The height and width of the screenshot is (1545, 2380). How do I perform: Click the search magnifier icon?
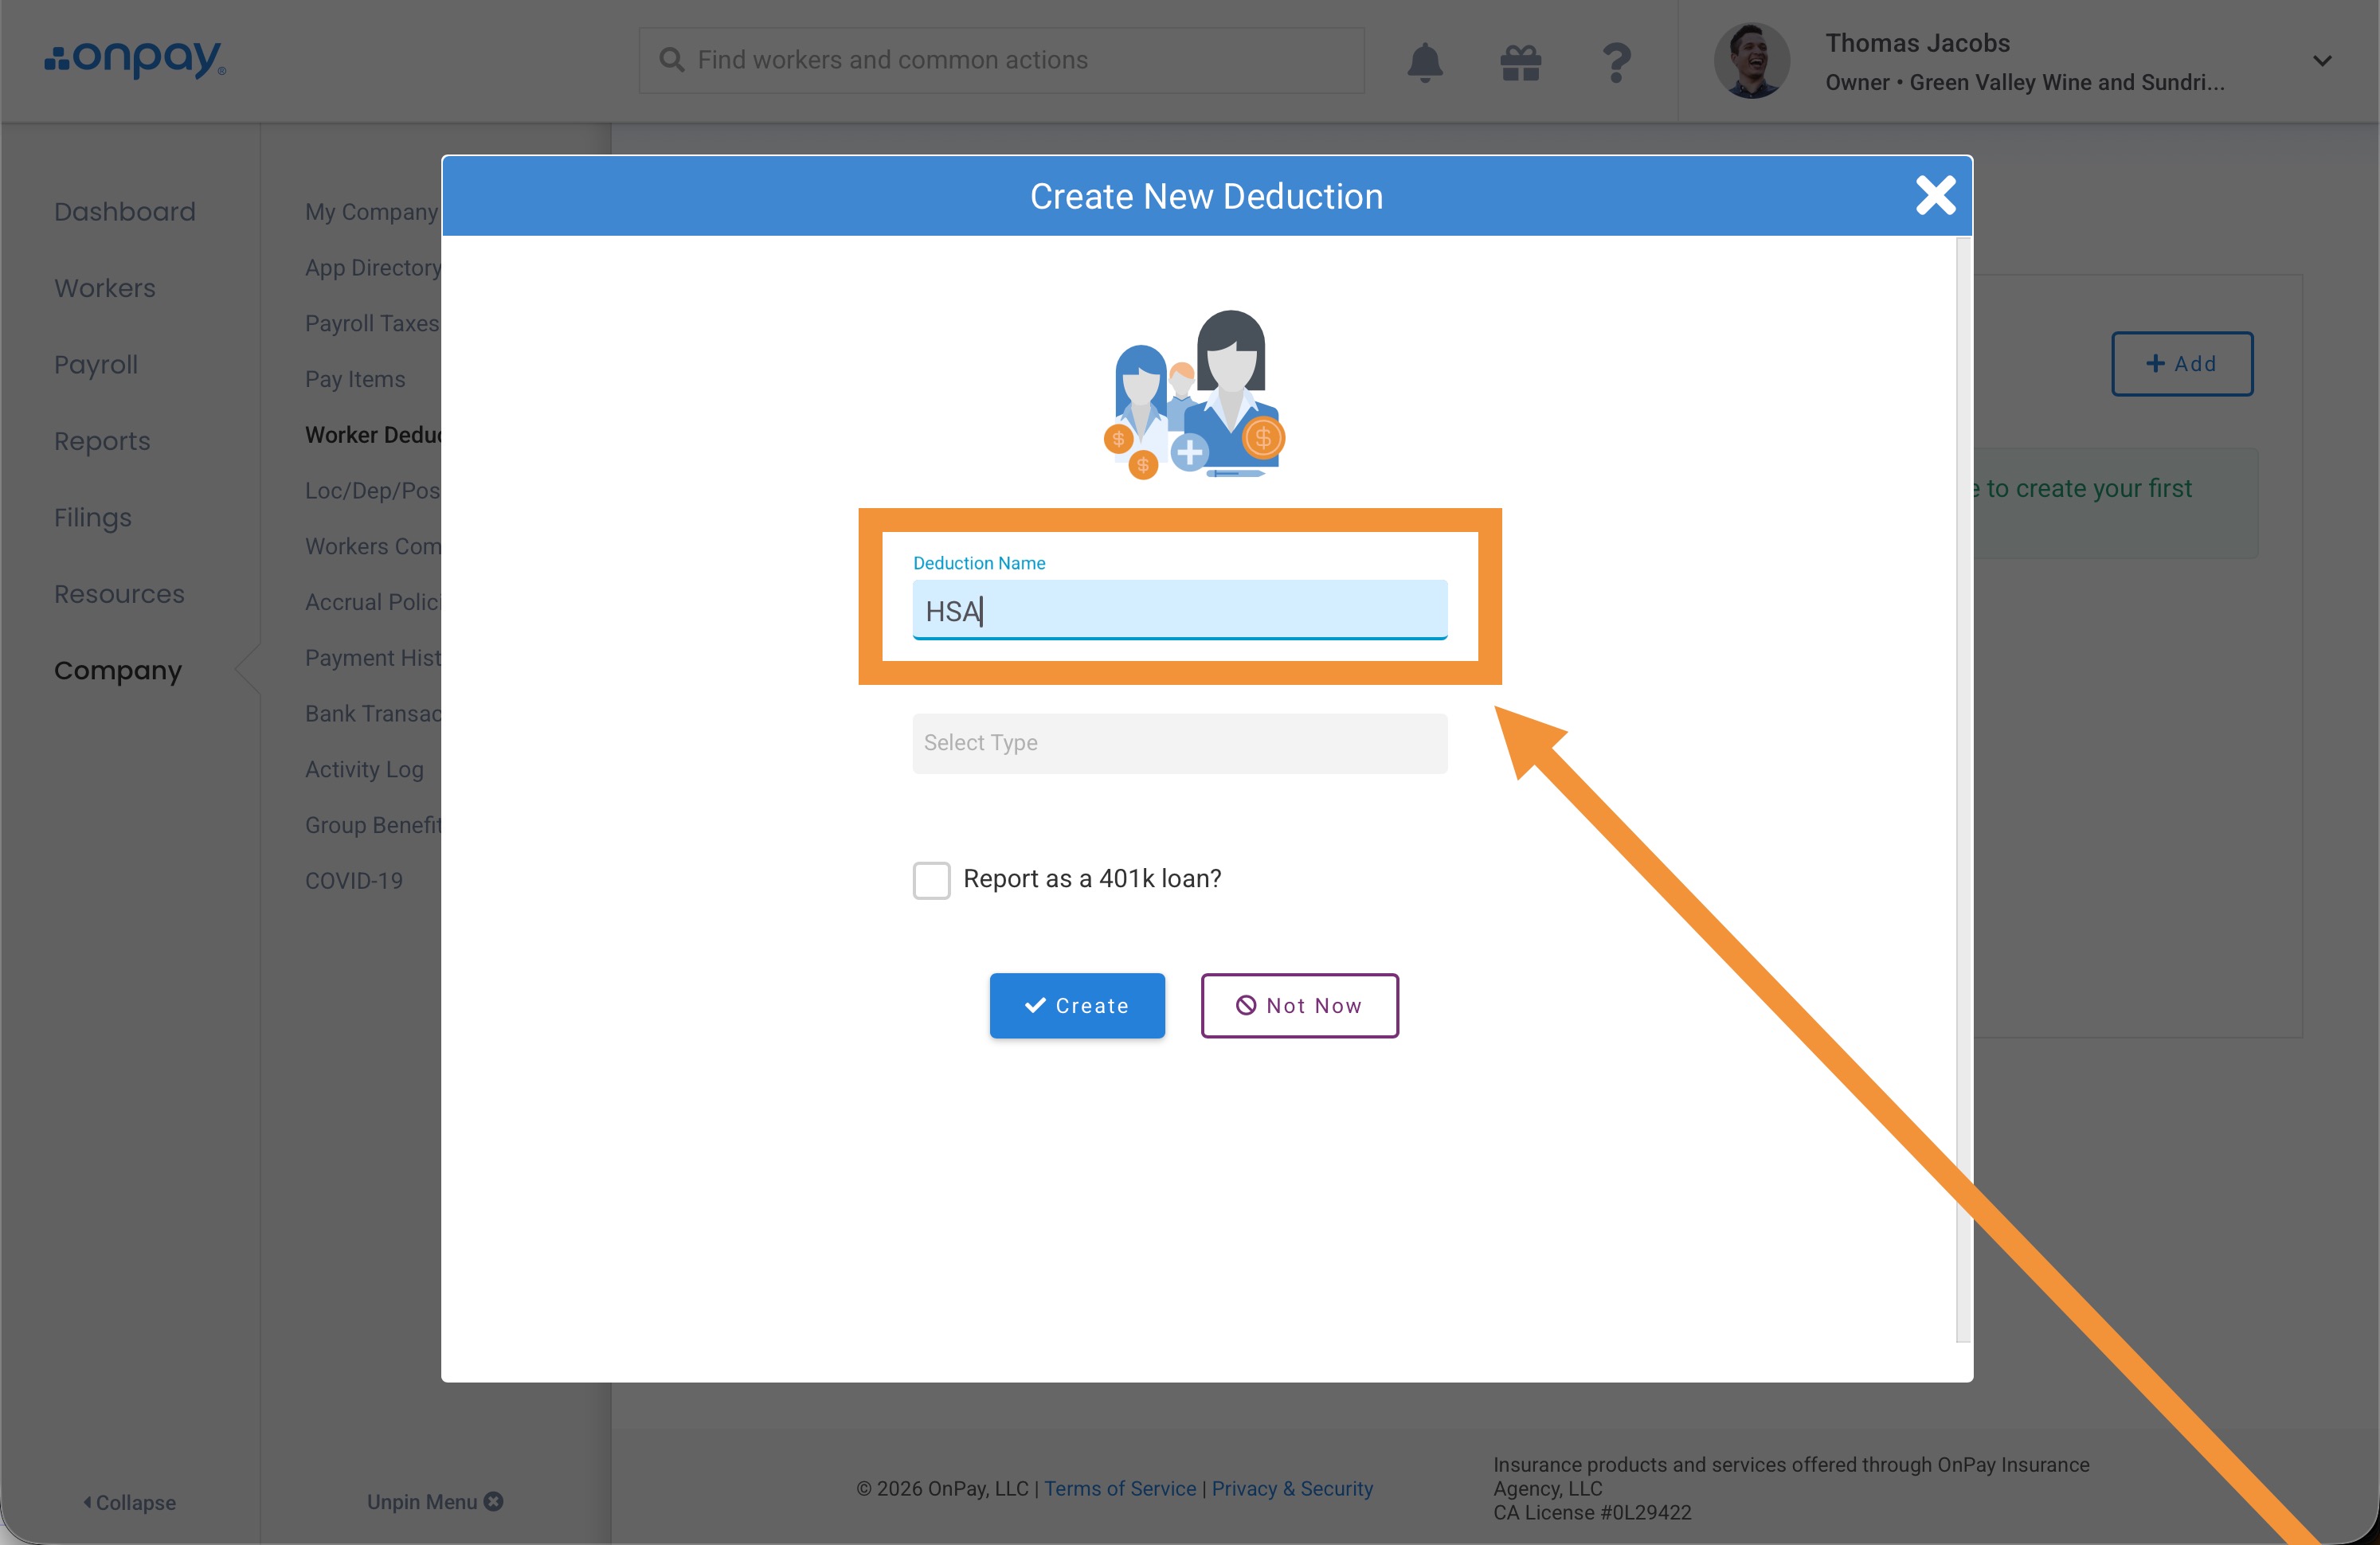point(672,60)
